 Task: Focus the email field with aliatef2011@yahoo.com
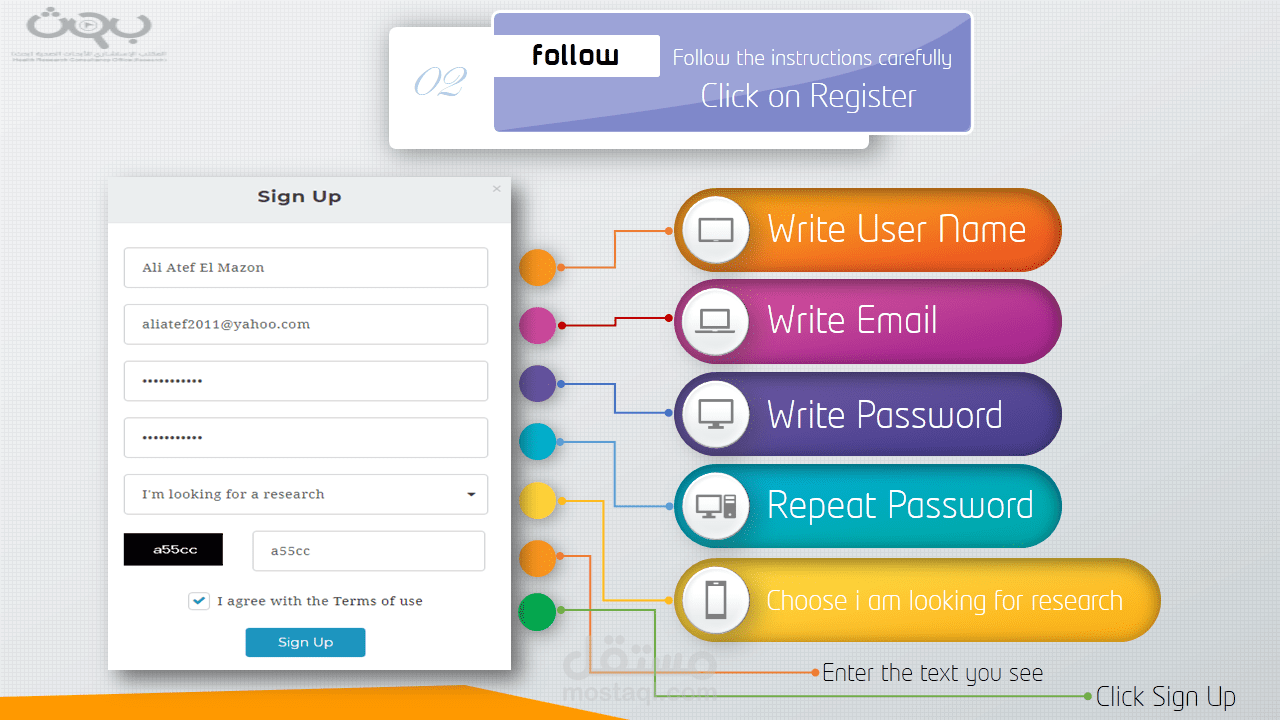(x=305, y=324)
